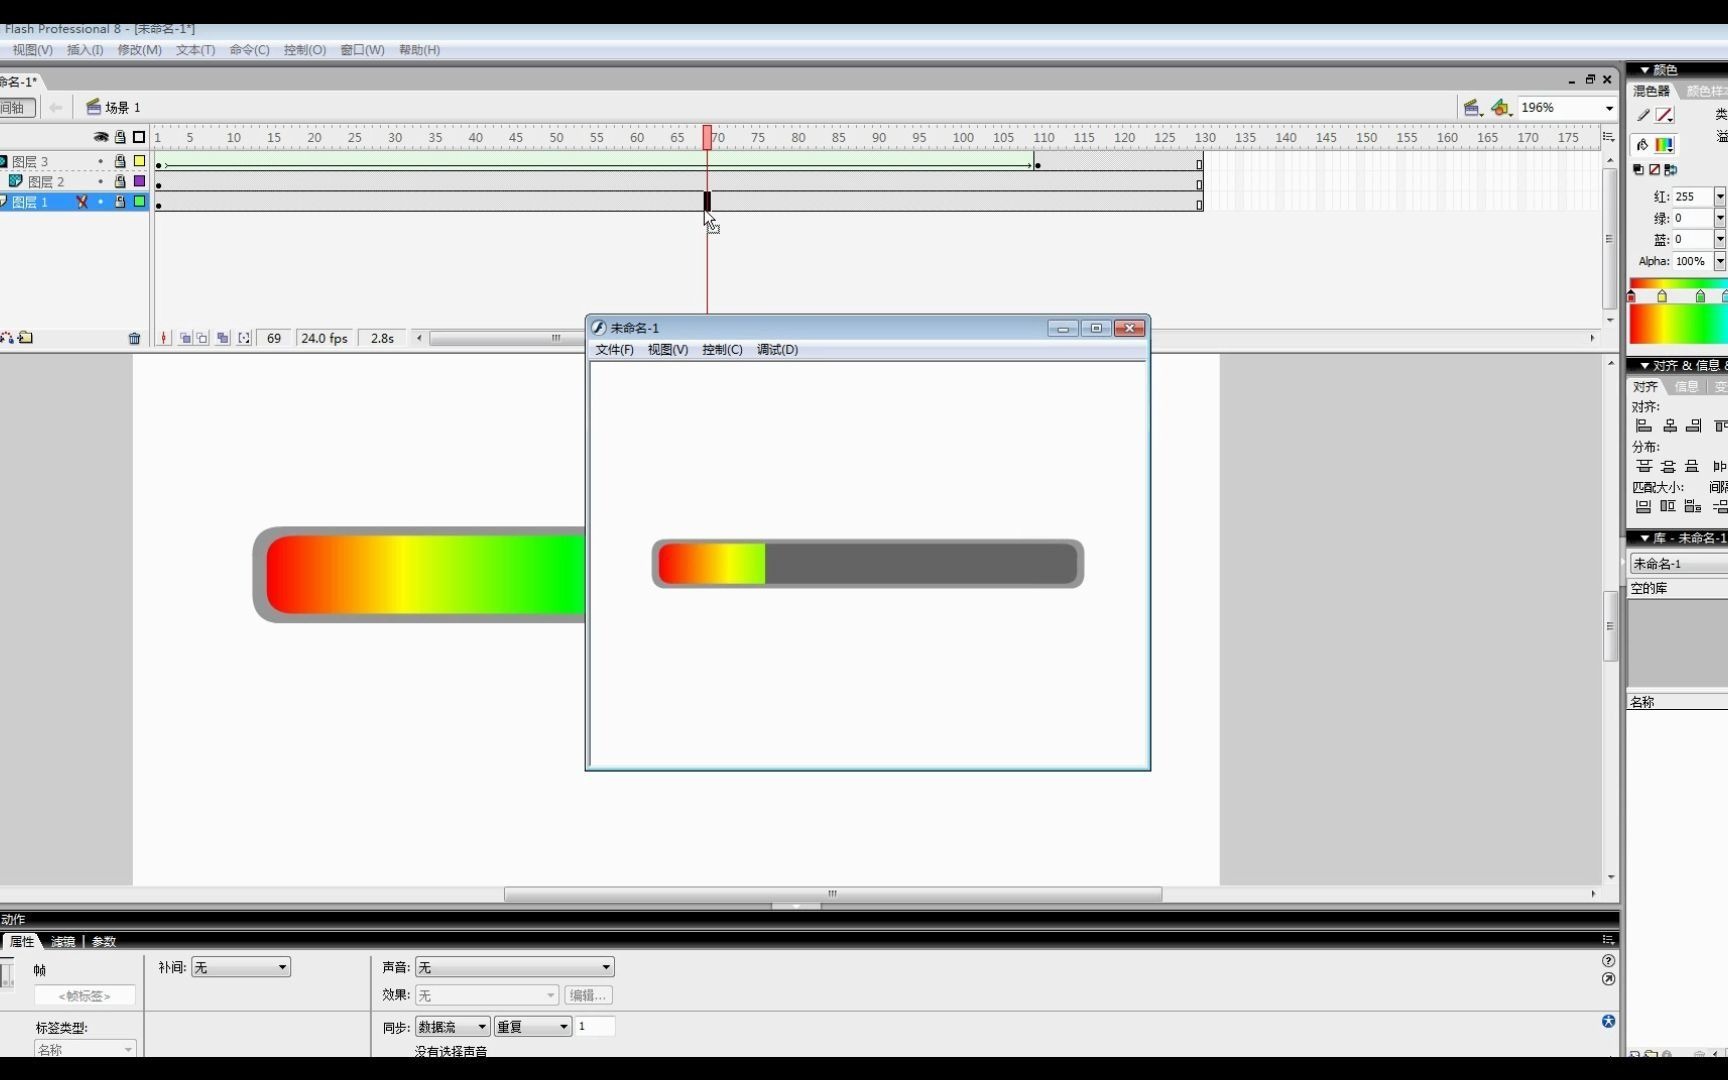1728x1080 pixels.
Task: Toggle show/hide all layers eye icon
Action: (101, 137)
